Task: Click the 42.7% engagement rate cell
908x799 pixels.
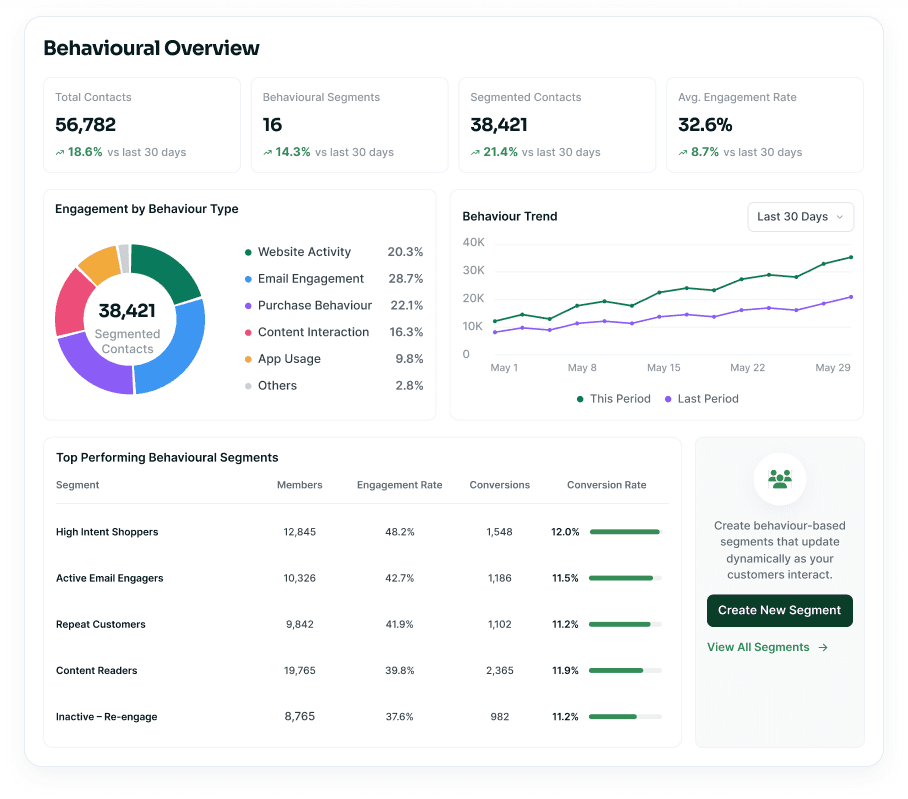Action: (400, 578)
